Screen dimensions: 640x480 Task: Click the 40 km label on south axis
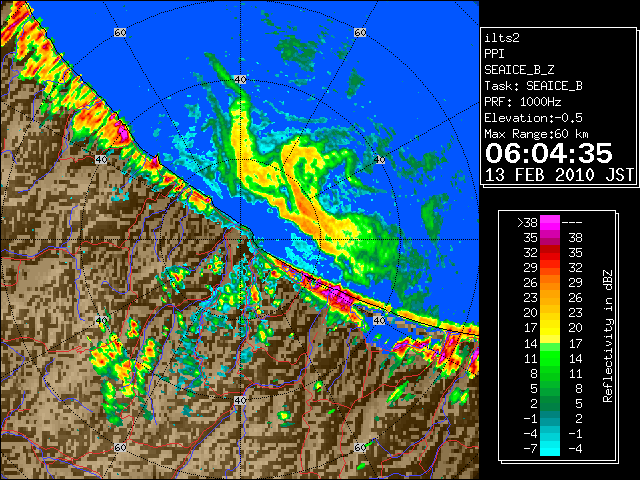pyautogui.click(x=240, y=400)
